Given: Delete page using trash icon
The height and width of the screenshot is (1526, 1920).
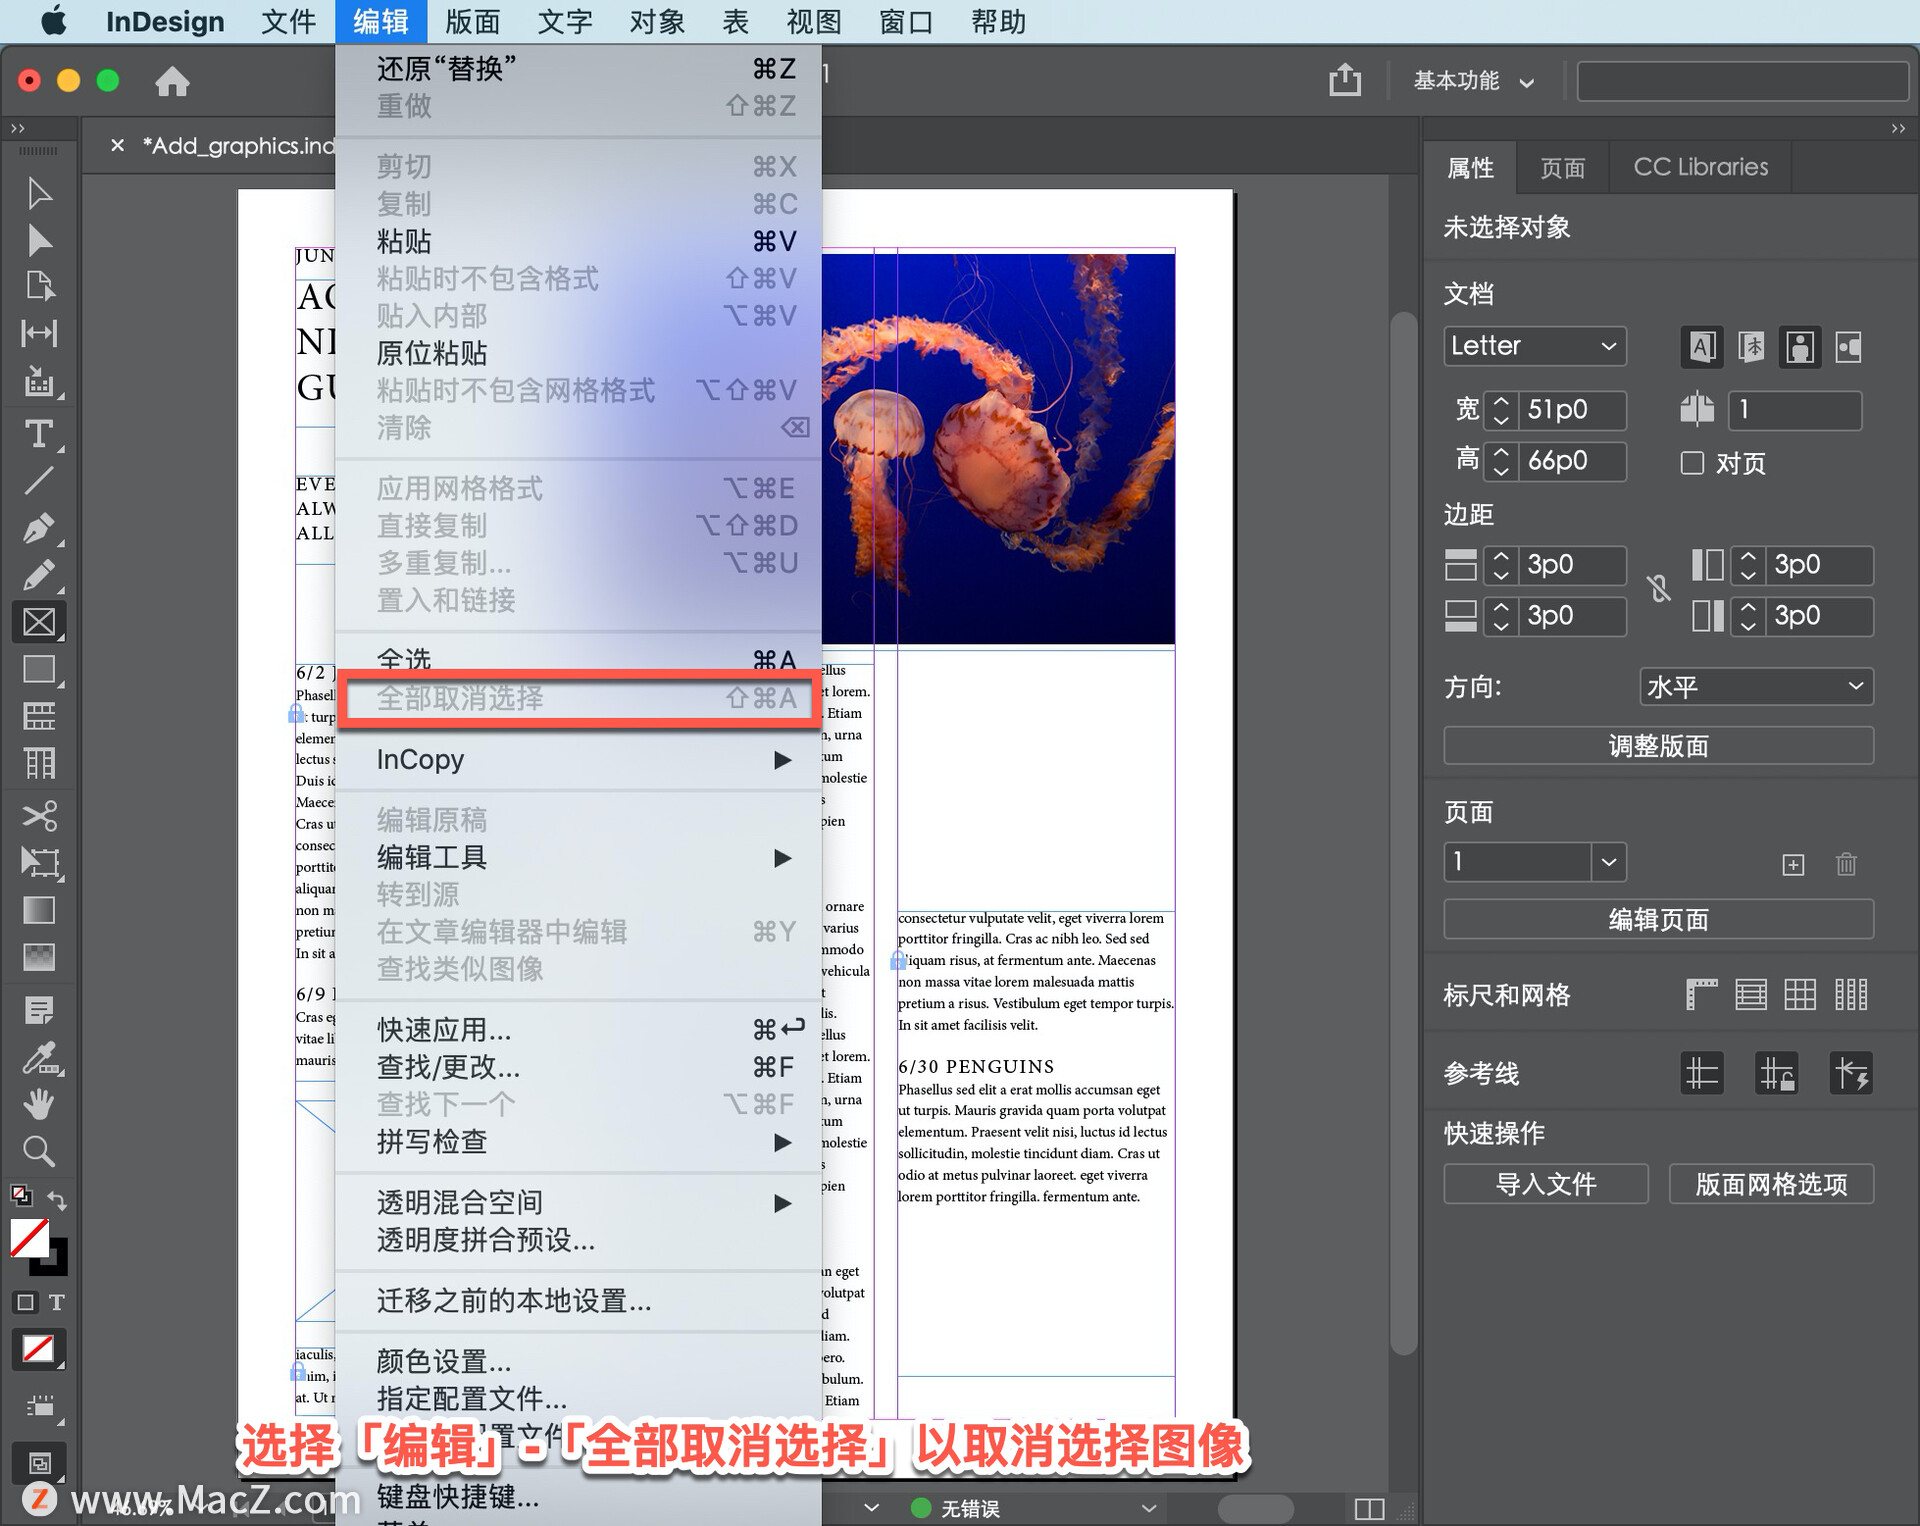Looking at the screenshot, I should coord(1846,864).
